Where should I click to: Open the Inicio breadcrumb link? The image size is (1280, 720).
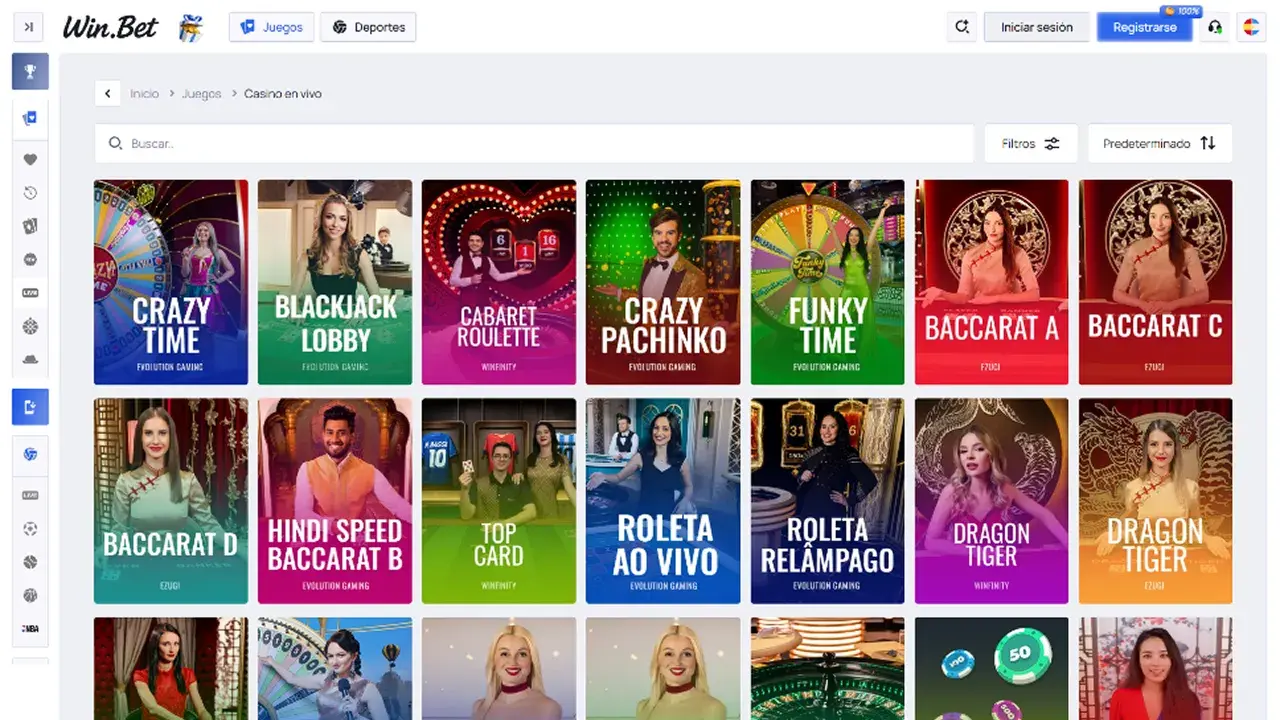[145, 94]
